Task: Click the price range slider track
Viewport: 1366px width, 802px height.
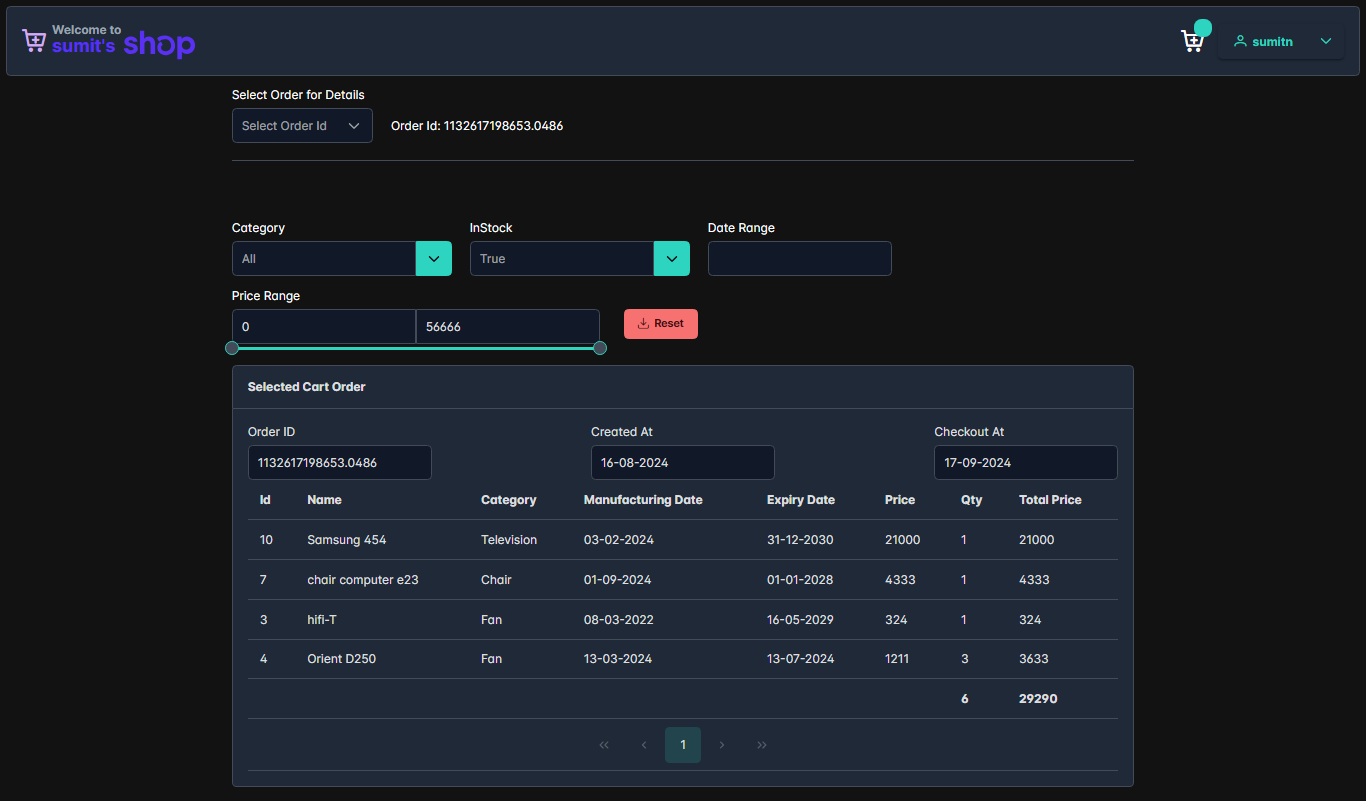Action: point(416,348)
